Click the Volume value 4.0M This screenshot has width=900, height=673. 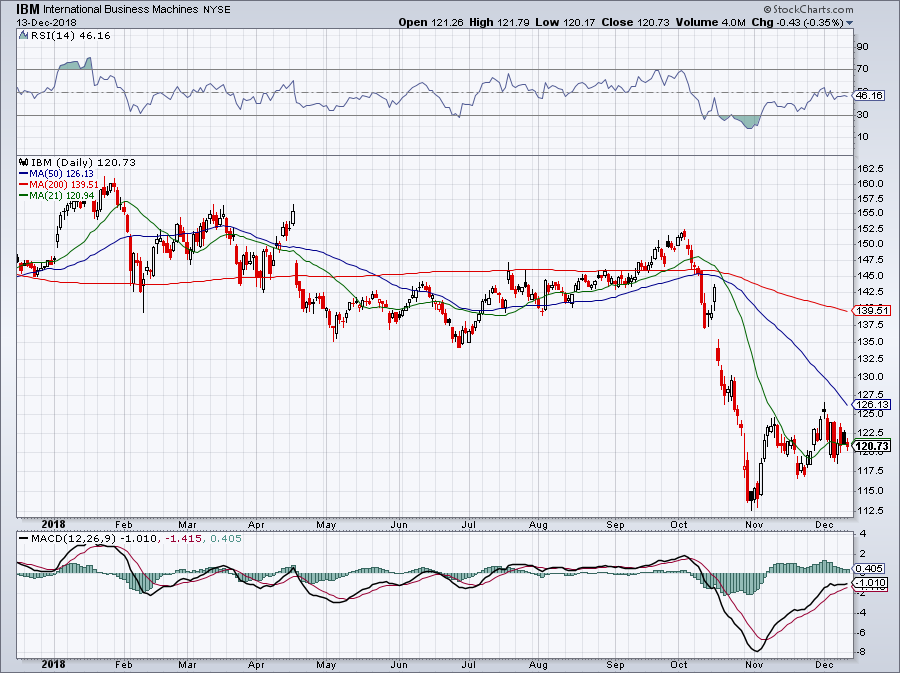pyautogui.click(x=734, y=22)
